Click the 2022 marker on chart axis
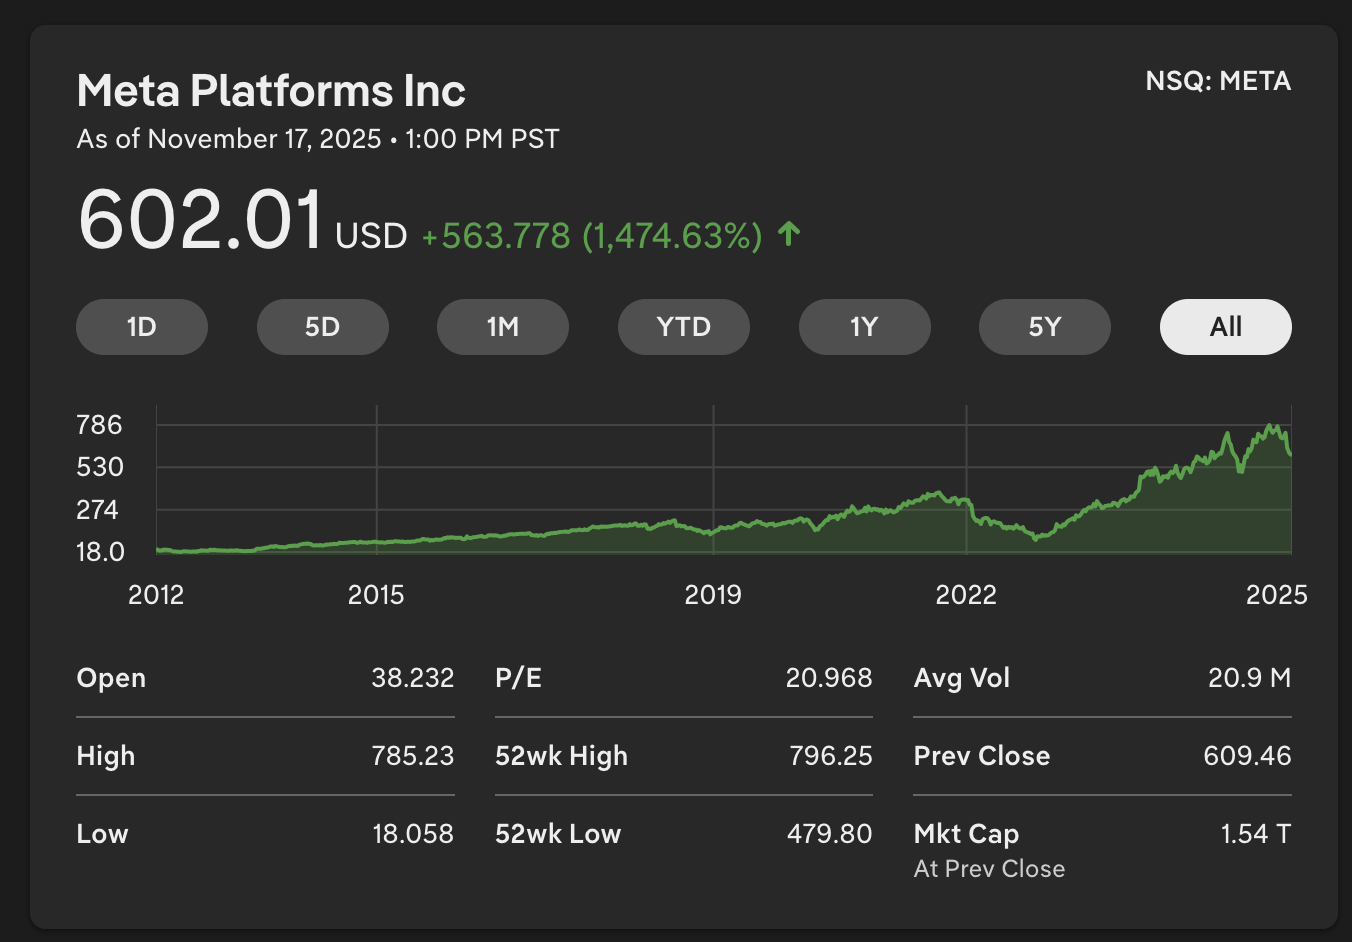 (966, 595)
